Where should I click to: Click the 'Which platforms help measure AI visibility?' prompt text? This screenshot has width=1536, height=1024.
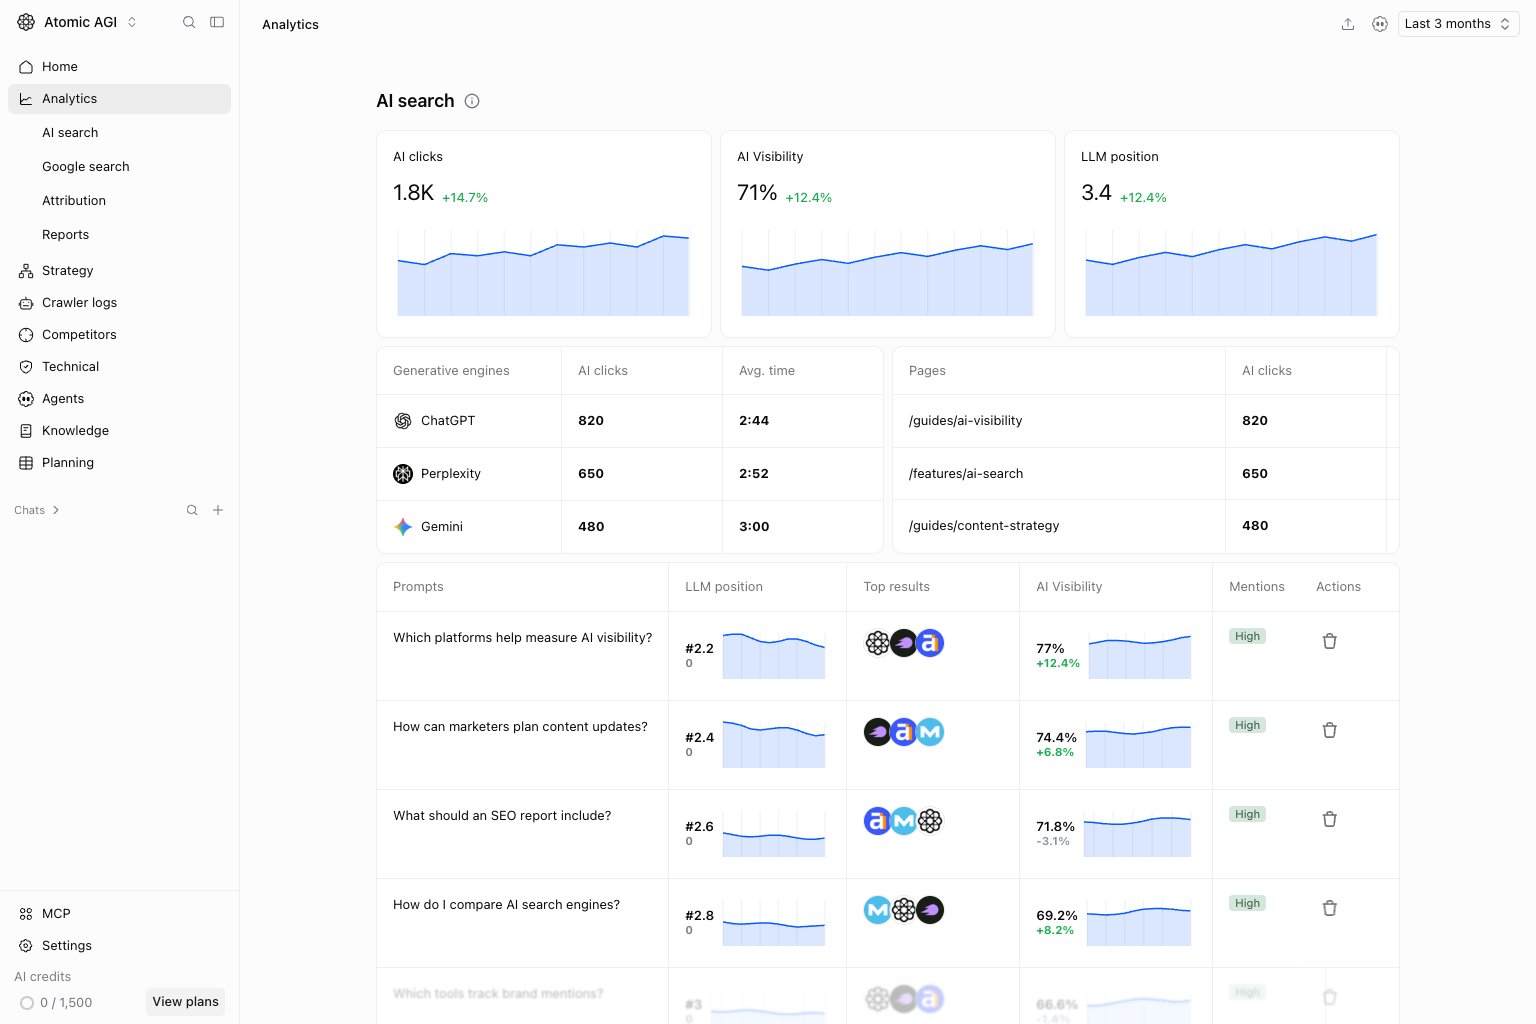pos(523,638)
